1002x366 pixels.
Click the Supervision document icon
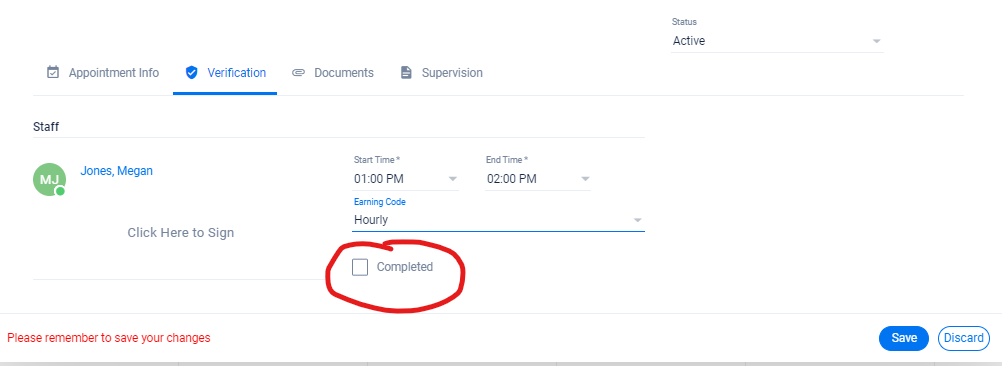coord(406,73)
